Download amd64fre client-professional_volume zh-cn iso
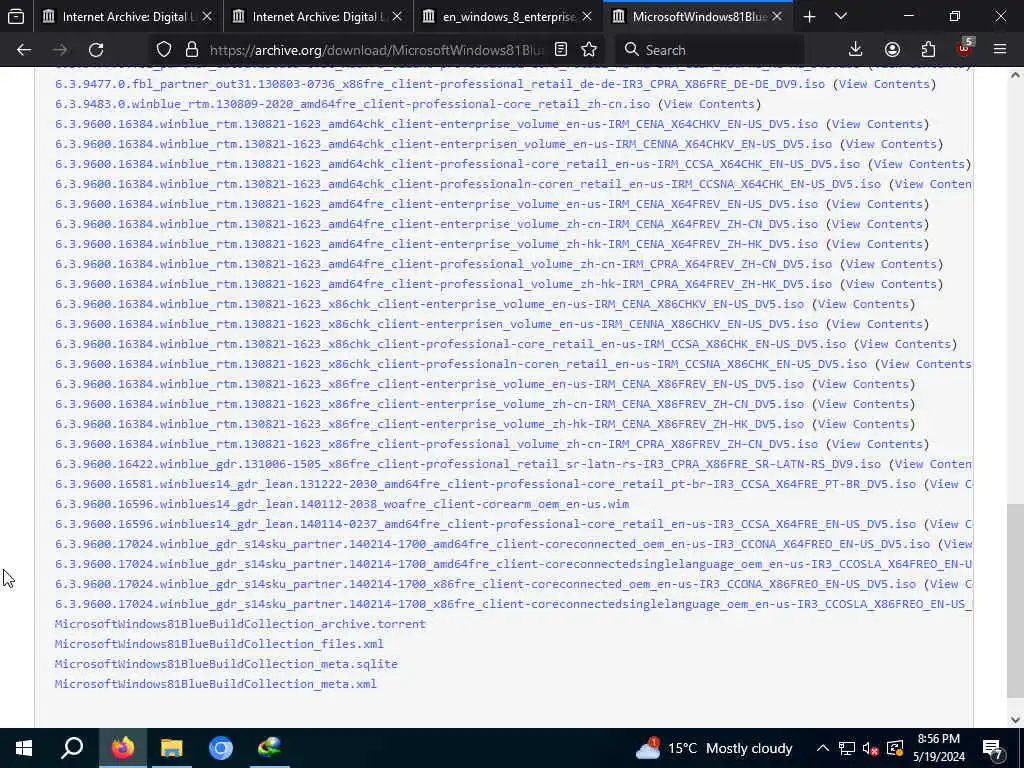1024x768 pixels. (443, 264)
